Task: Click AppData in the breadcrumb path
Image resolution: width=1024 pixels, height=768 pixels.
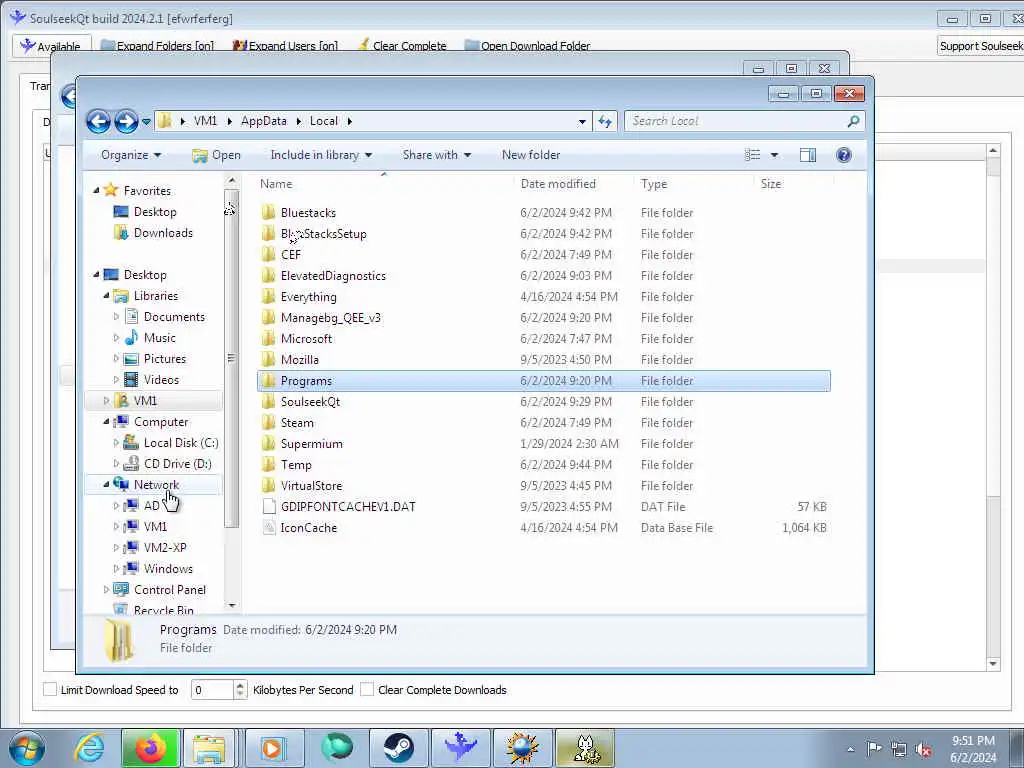Action: tap(263, 121)
